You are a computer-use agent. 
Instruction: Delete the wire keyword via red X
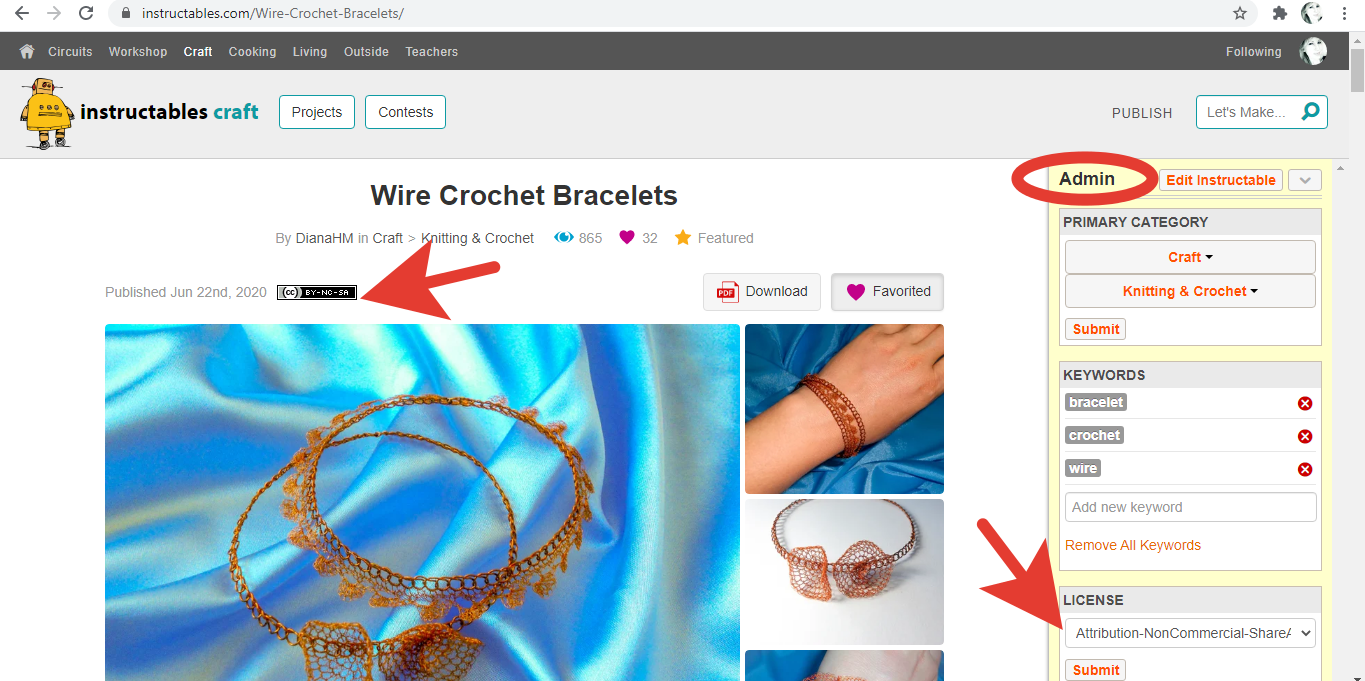pos(1305,470)
